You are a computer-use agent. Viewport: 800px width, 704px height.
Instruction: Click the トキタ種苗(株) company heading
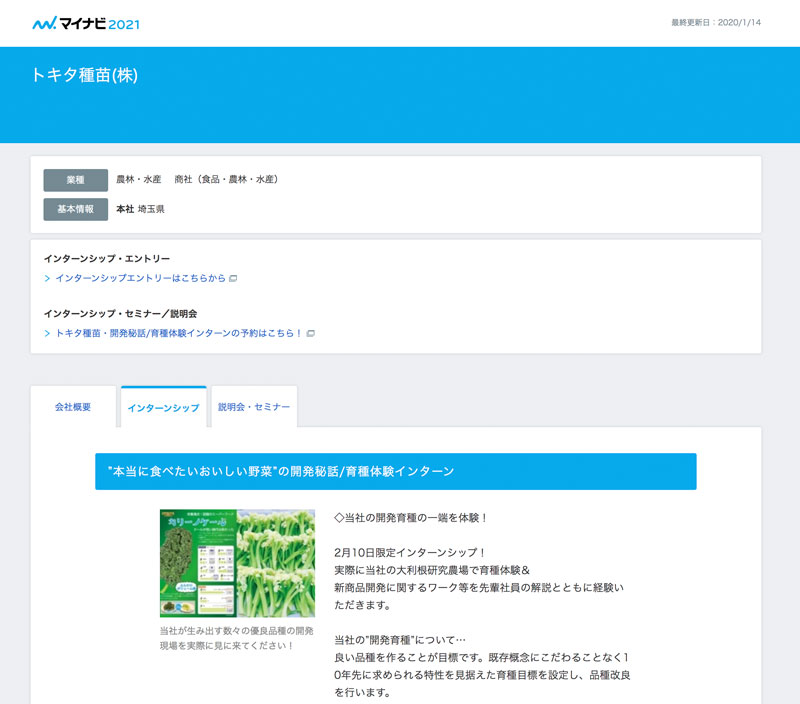coord(85,75)
